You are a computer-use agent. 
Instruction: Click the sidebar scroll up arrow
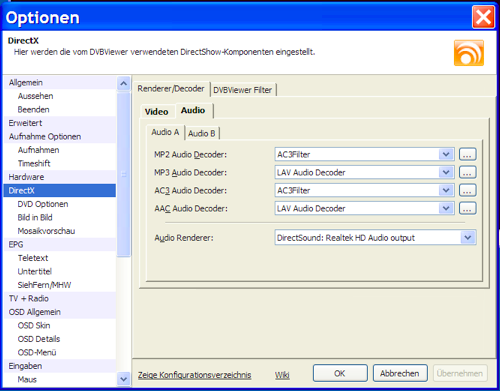[124, 83]
